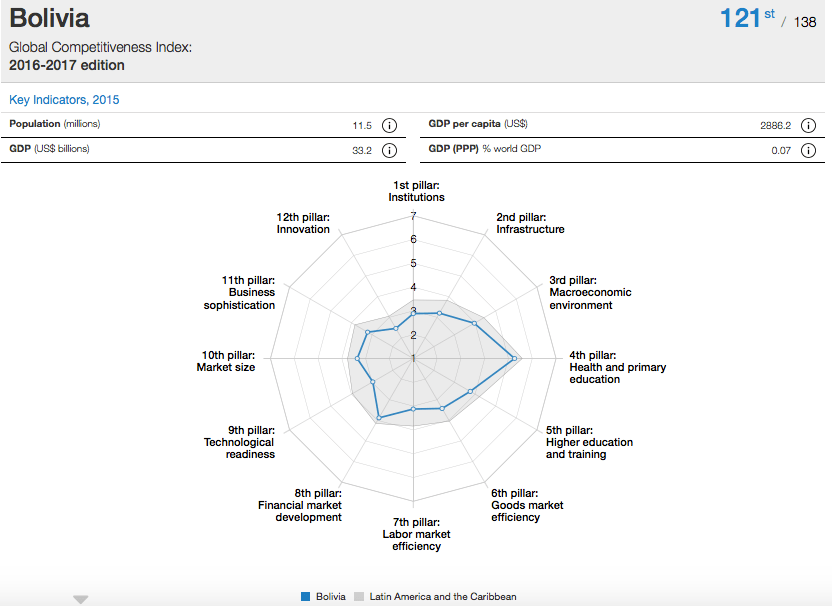Toggle the gray Latin America legend swatch

pos(360,597)
